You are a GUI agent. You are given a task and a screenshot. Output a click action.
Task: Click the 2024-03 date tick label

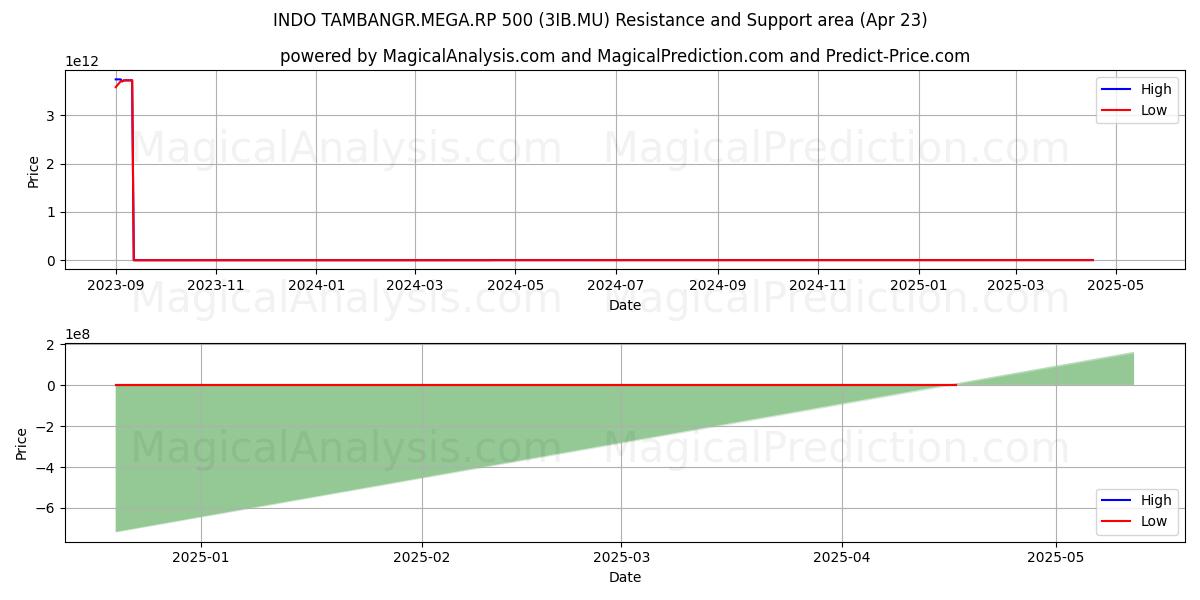pyautogui.click(x=415, y=285)
